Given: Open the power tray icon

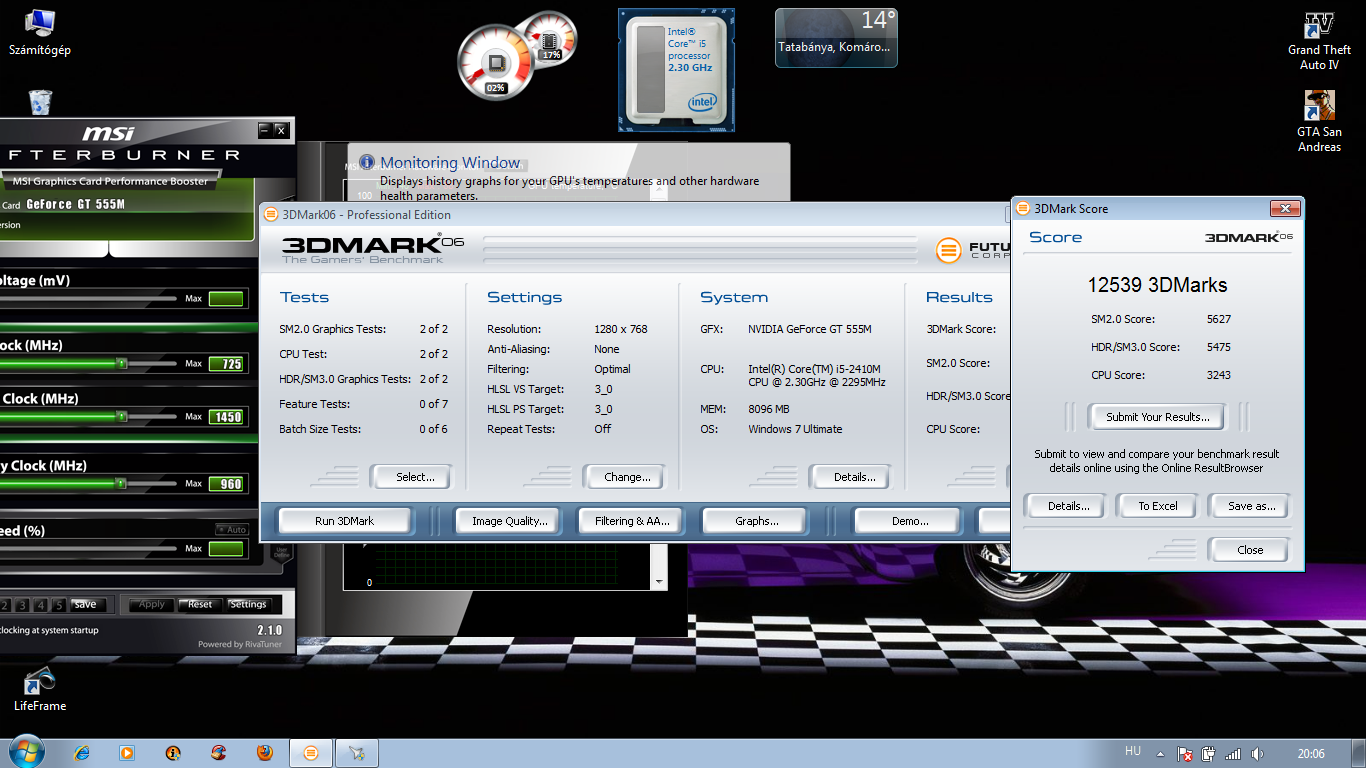Looking at the screenshot, I should point(1209,754).
